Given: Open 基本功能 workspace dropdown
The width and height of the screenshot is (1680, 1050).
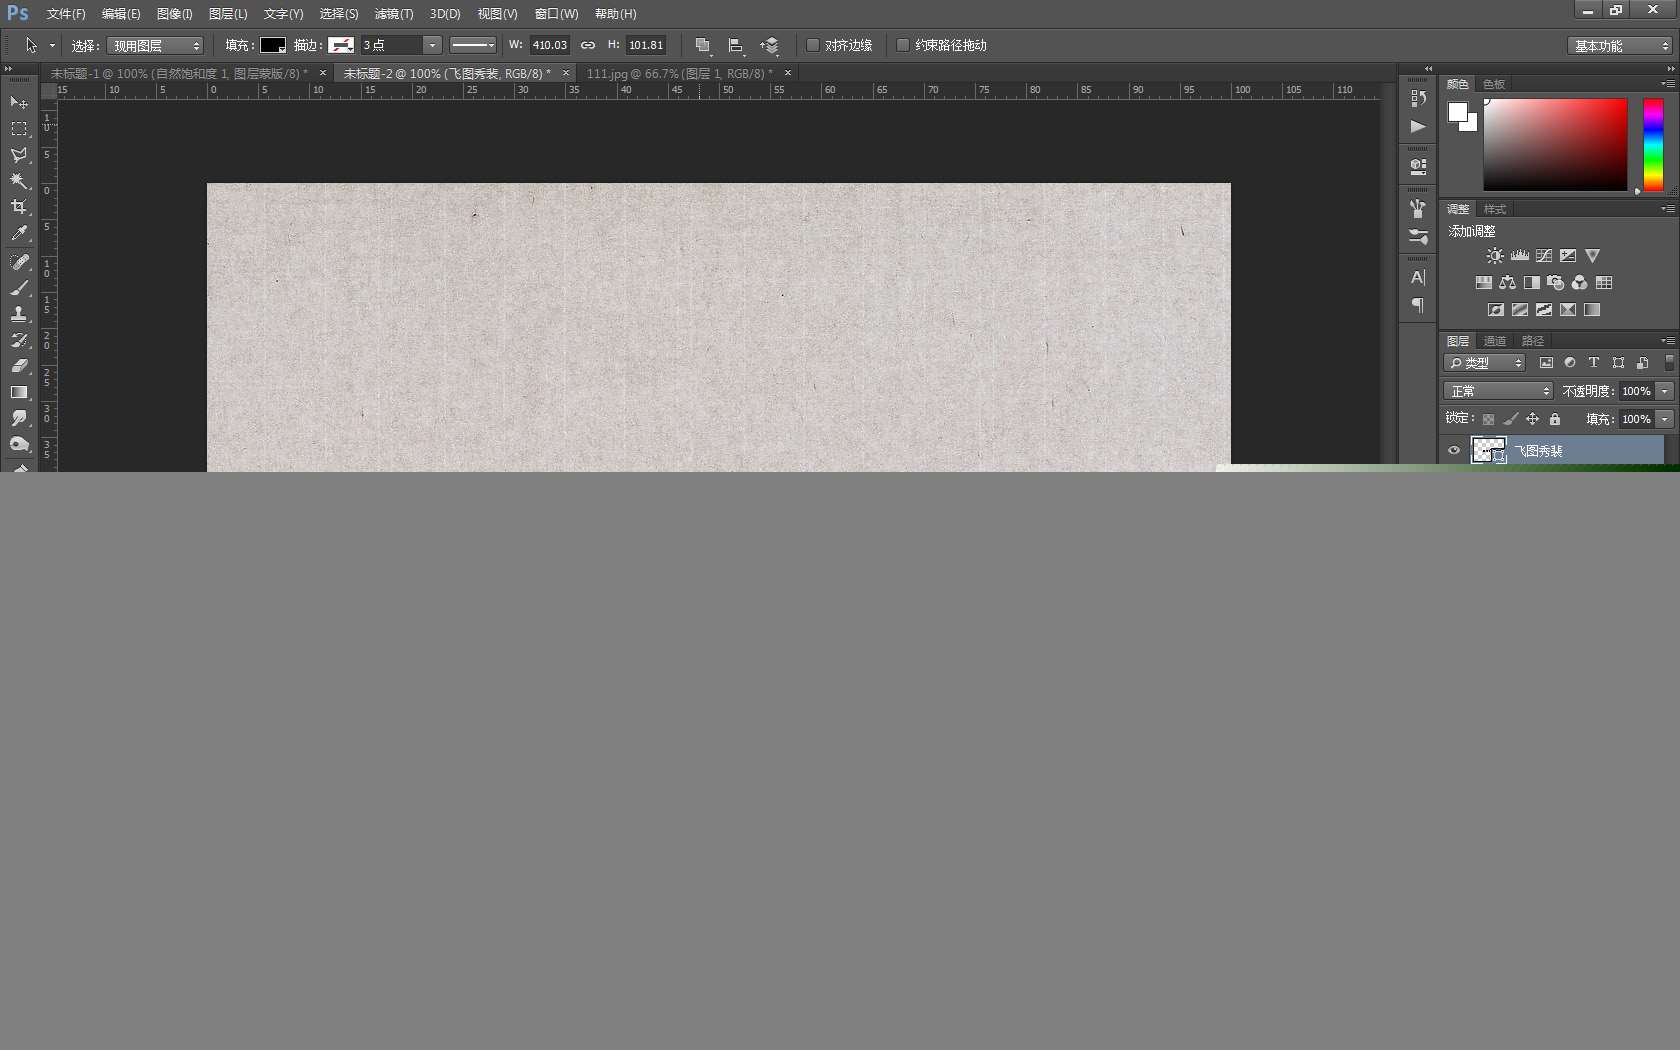Looking at the screenshot, I should pos(1619,46).
